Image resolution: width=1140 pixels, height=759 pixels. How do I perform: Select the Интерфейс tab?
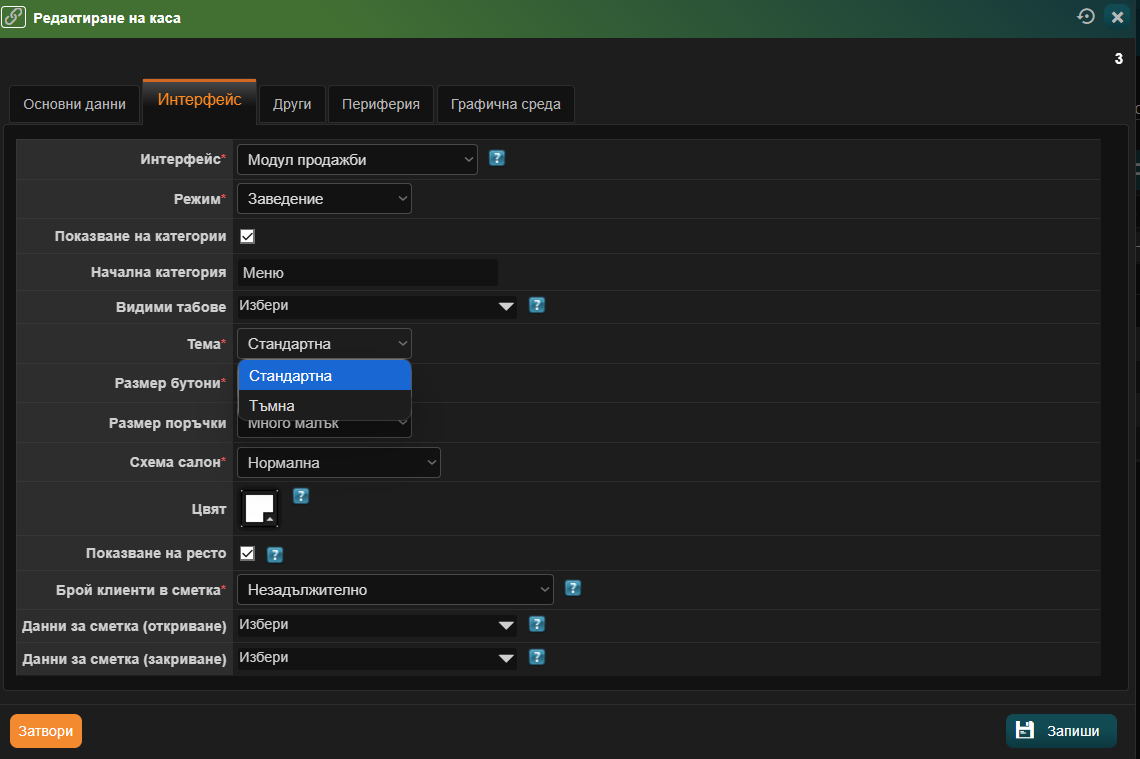click(x=199, y=100)
